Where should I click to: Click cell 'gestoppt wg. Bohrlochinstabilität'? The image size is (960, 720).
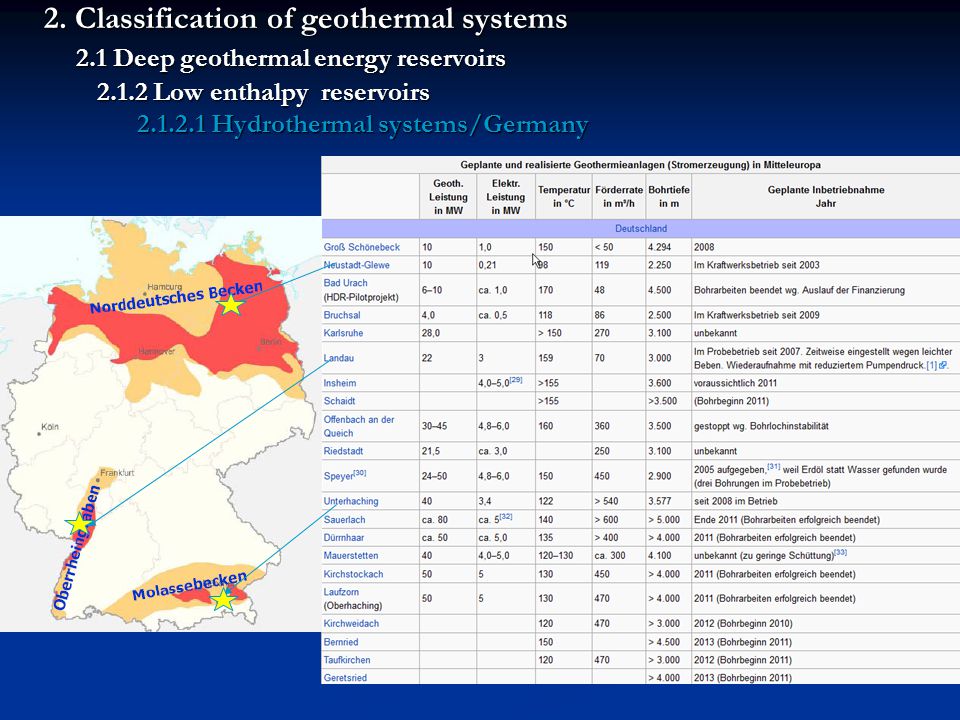761,426
